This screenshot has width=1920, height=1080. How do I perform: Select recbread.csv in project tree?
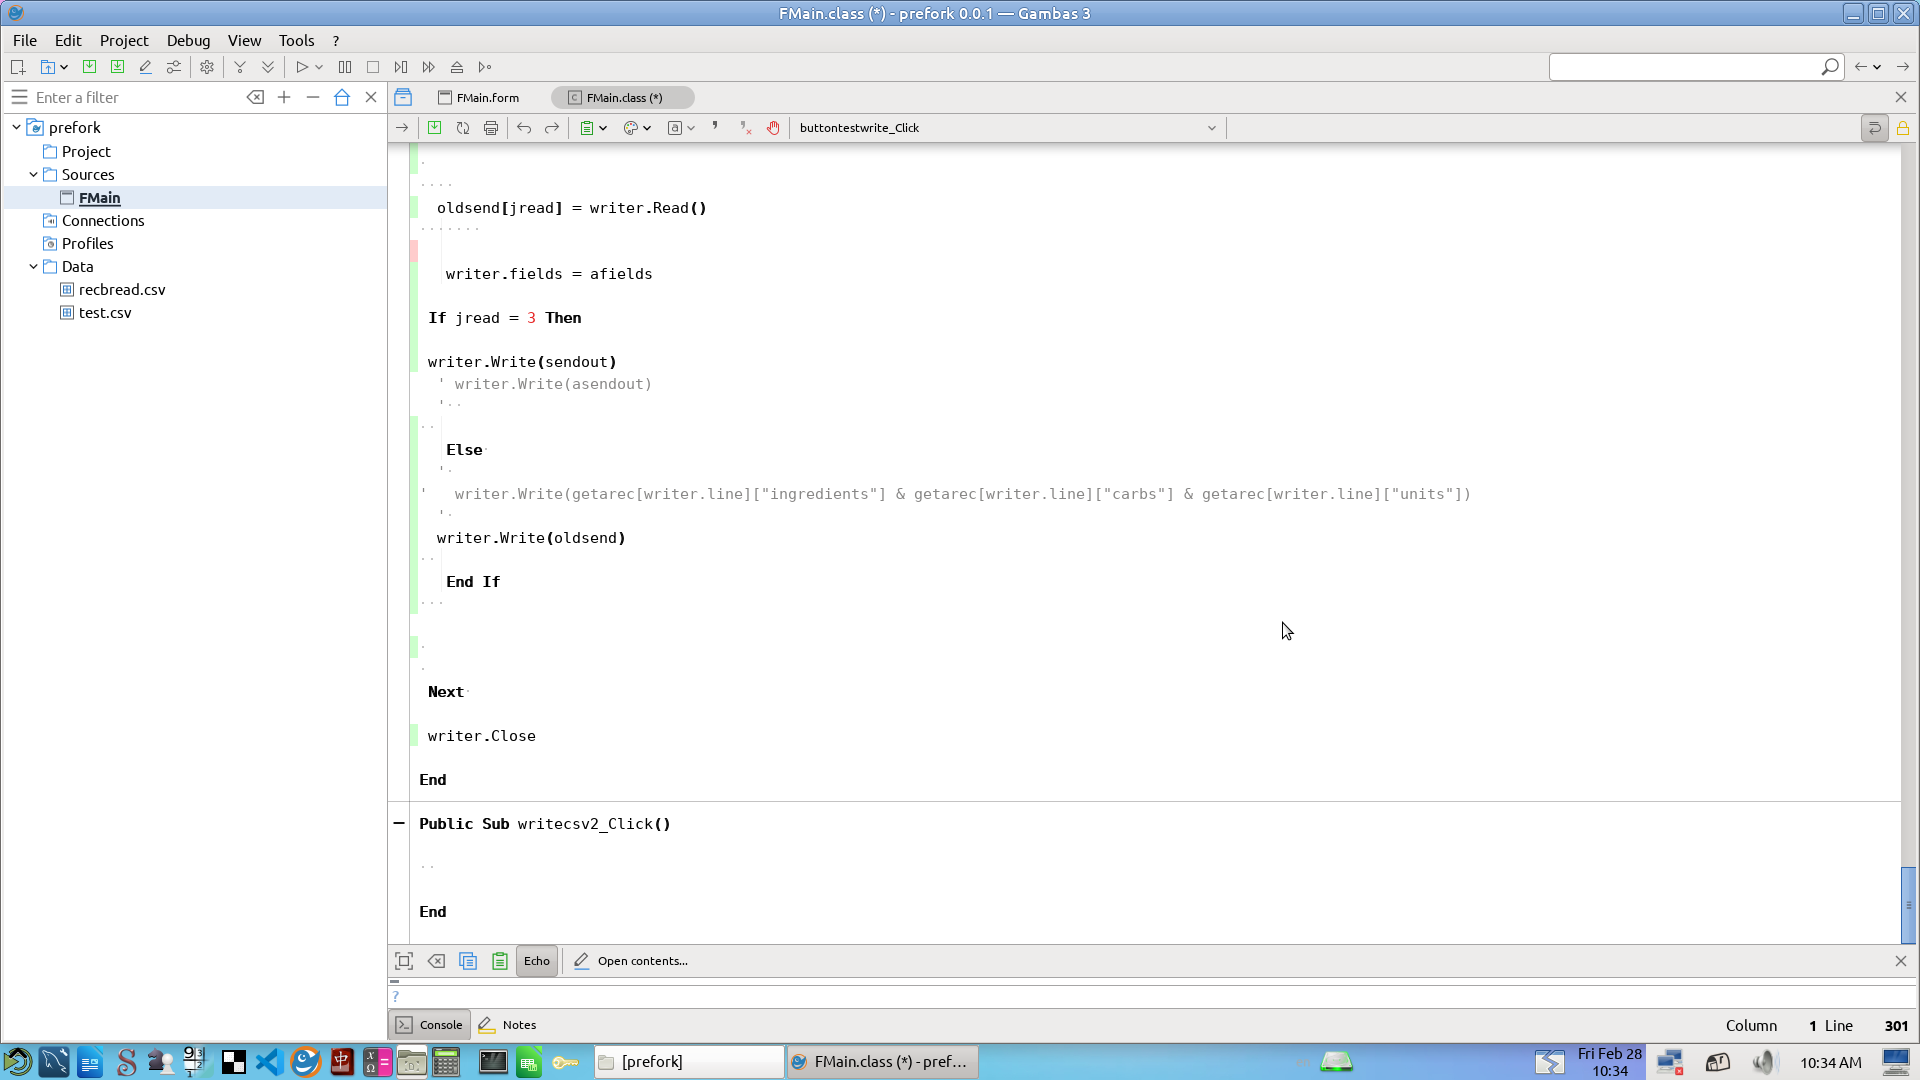click(x=122, y=290)
